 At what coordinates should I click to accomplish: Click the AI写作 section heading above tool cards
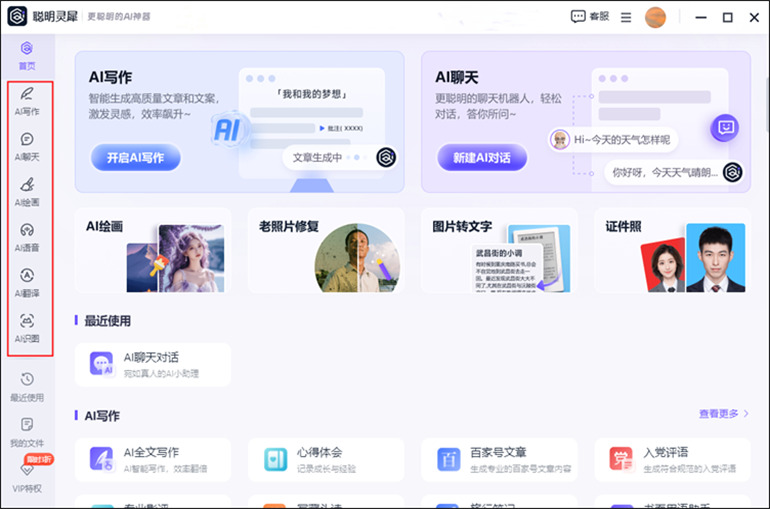102,416
